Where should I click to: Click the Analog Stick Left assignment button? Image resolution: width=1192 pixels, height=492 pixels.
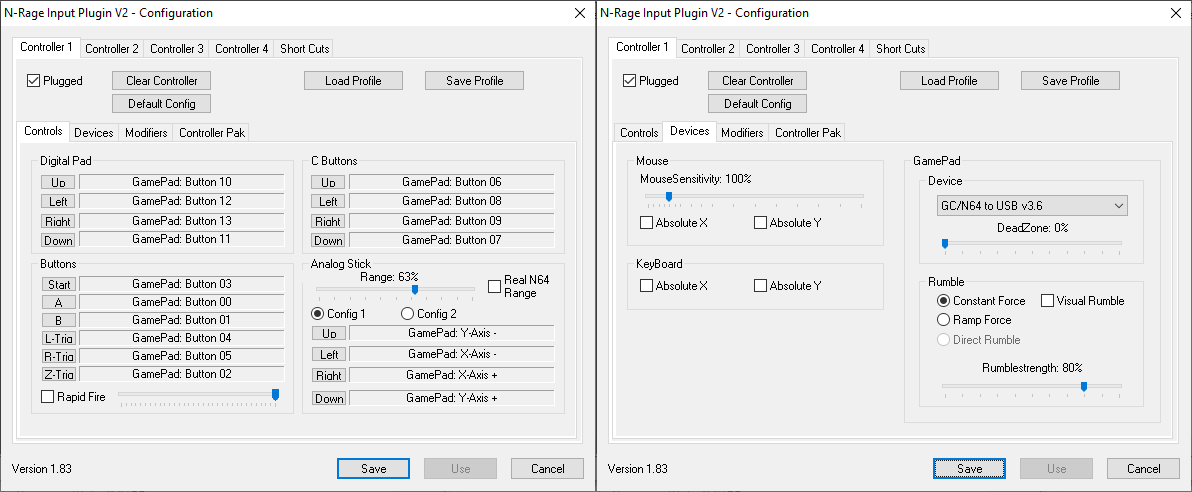(328, 354)
